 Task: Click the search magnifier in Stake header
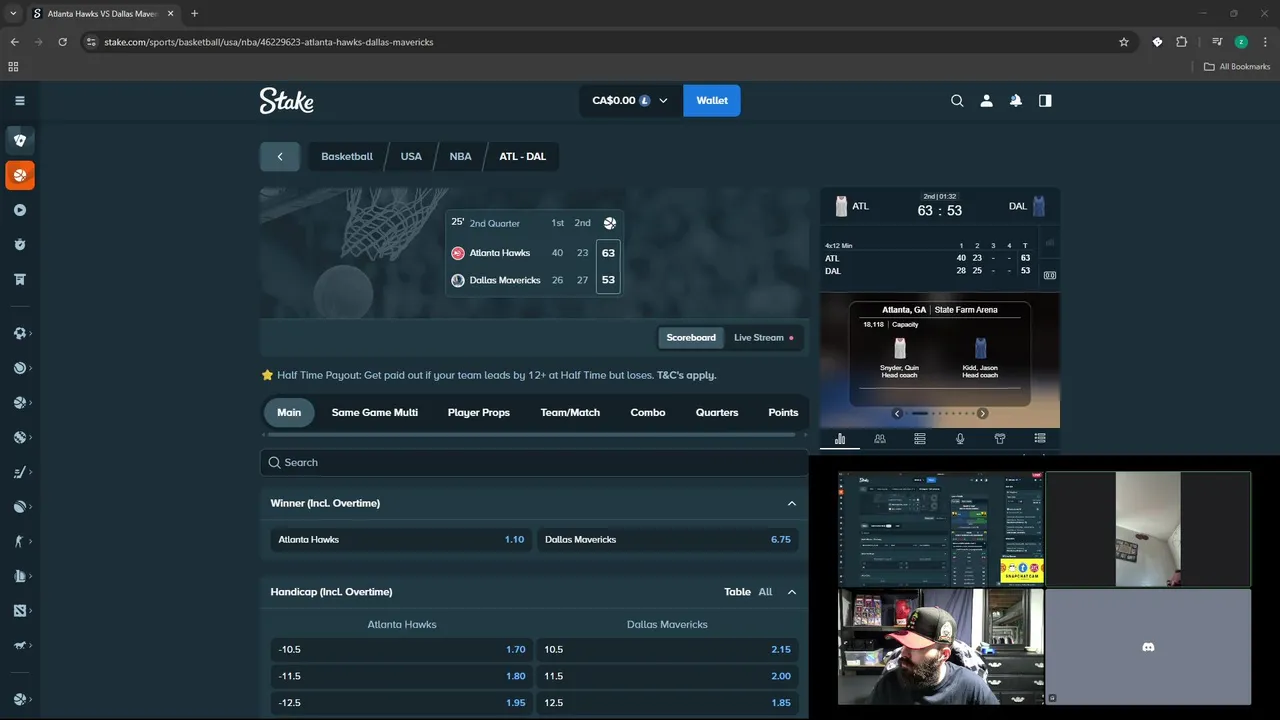(x=957, y=100)
